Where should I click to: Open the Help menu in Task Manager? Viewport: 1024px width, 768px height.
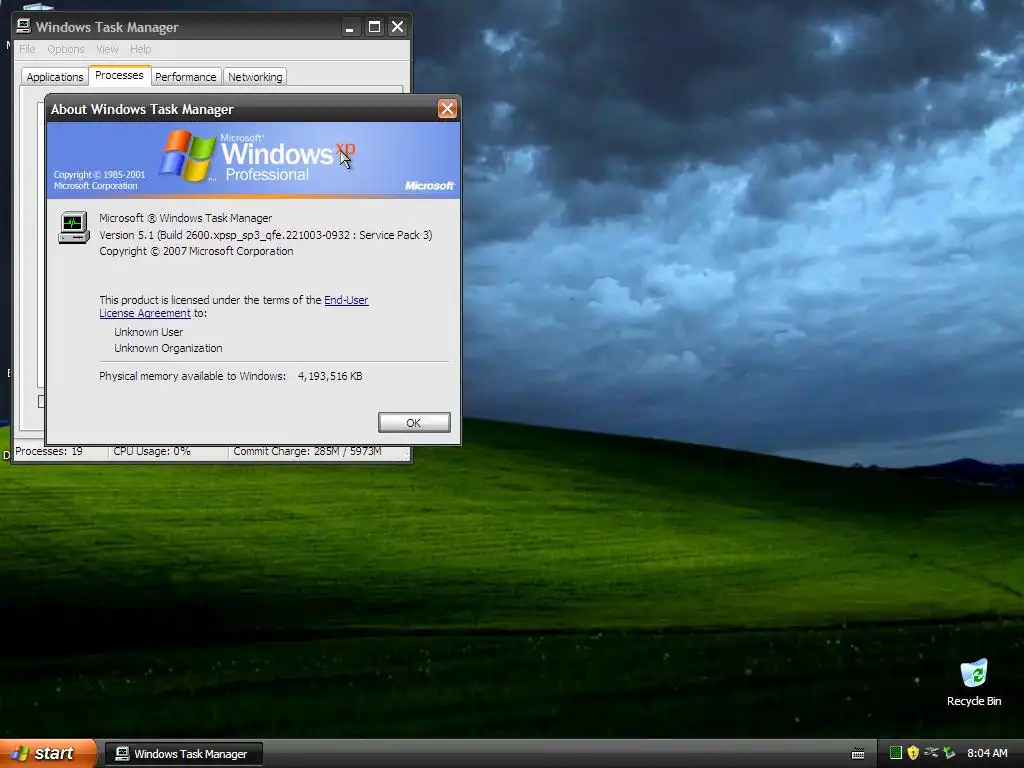140,49
